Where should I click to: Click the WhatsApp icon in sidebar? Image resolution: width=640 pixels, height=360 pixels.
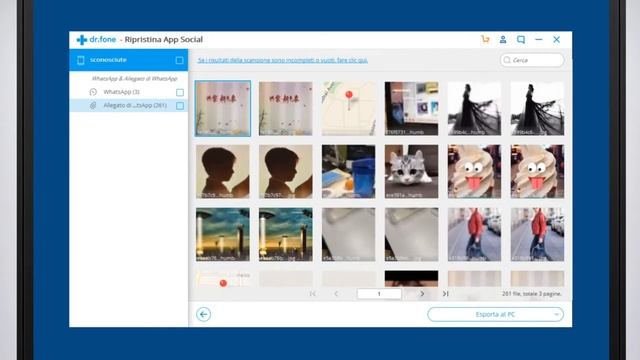click(x=93, y=92)
